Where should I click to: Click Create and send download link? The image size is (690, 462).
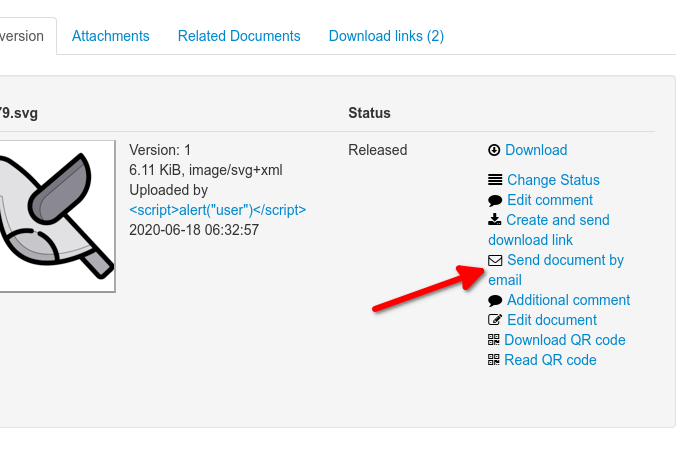pos(557,220)
